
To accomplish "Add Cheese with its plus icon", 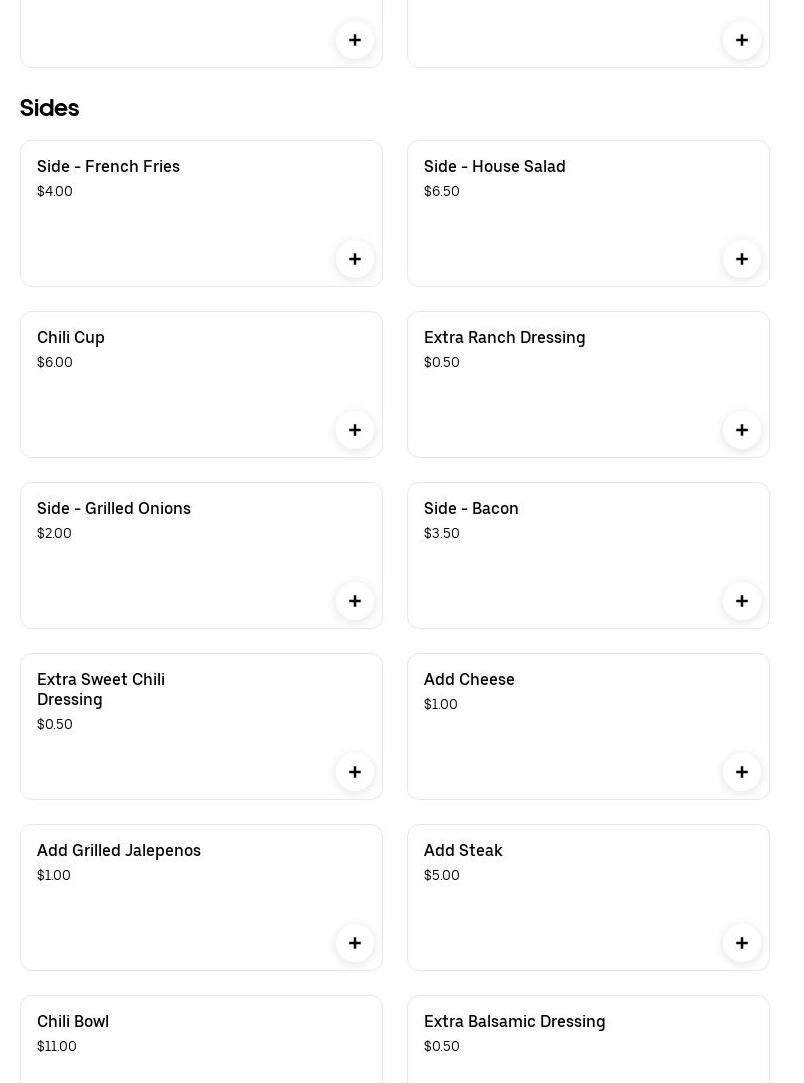I will [742, 772].
